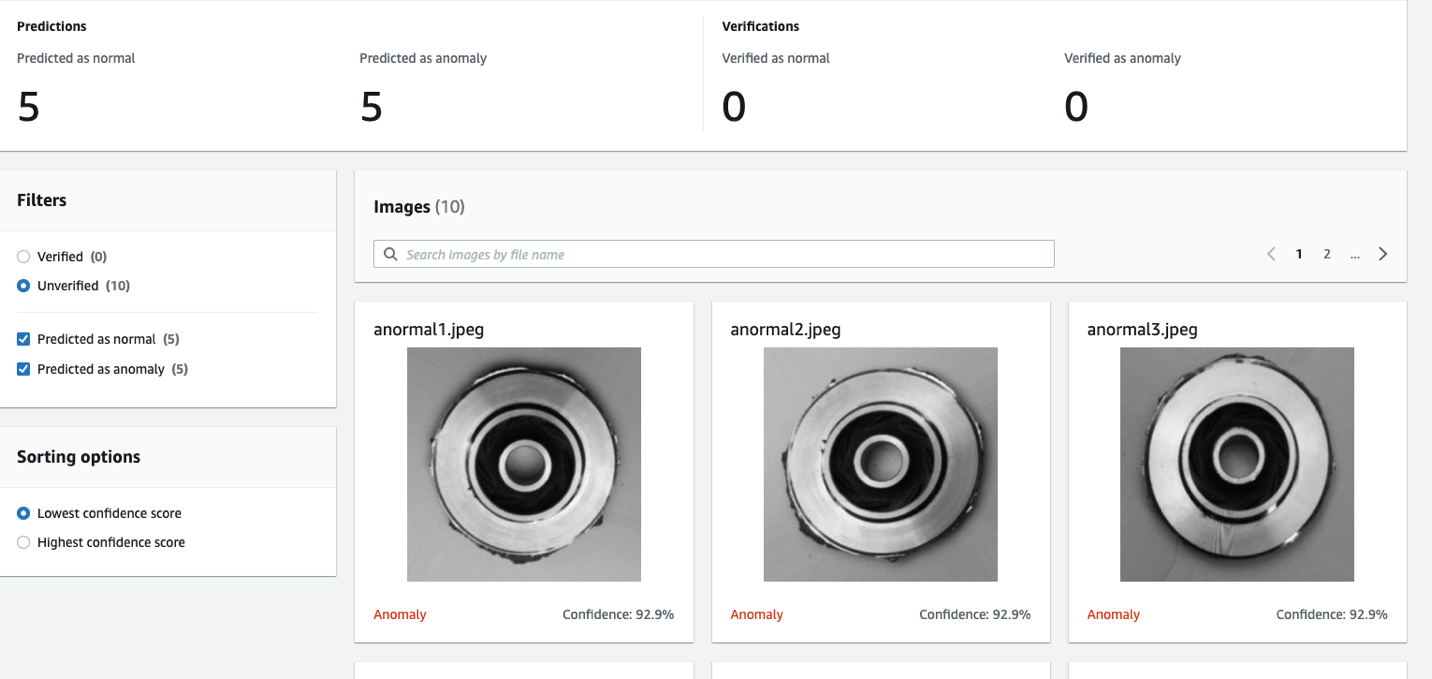The width and height of the screenshot is (1432, 679).
Task: Click the pagination ellipsis
Action: click(1355, 255)
